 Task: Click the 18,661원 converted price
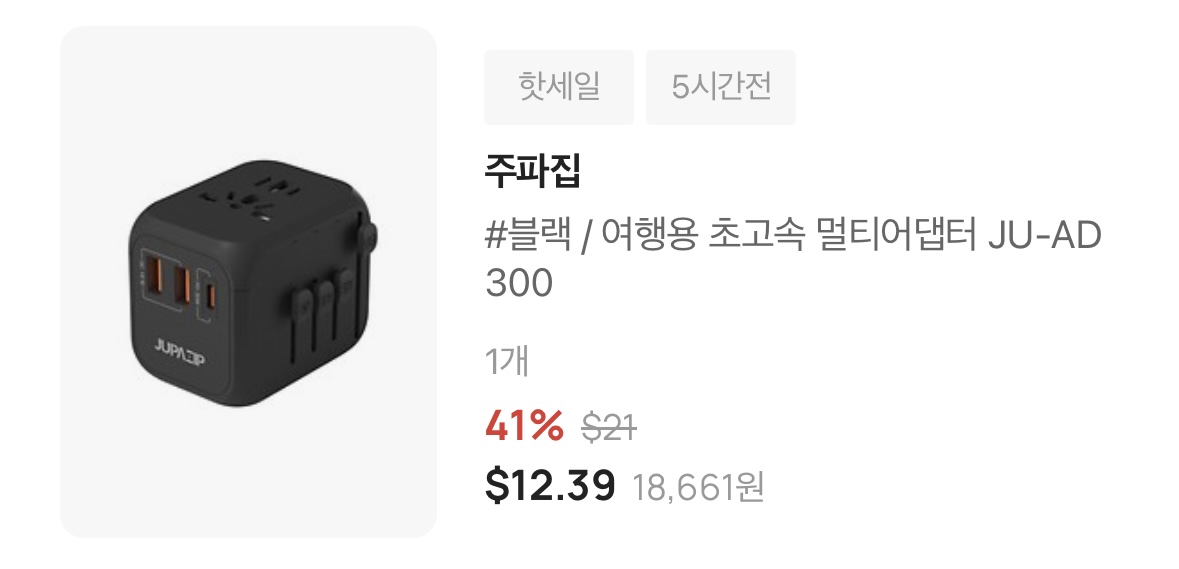(x=699, y=488)
